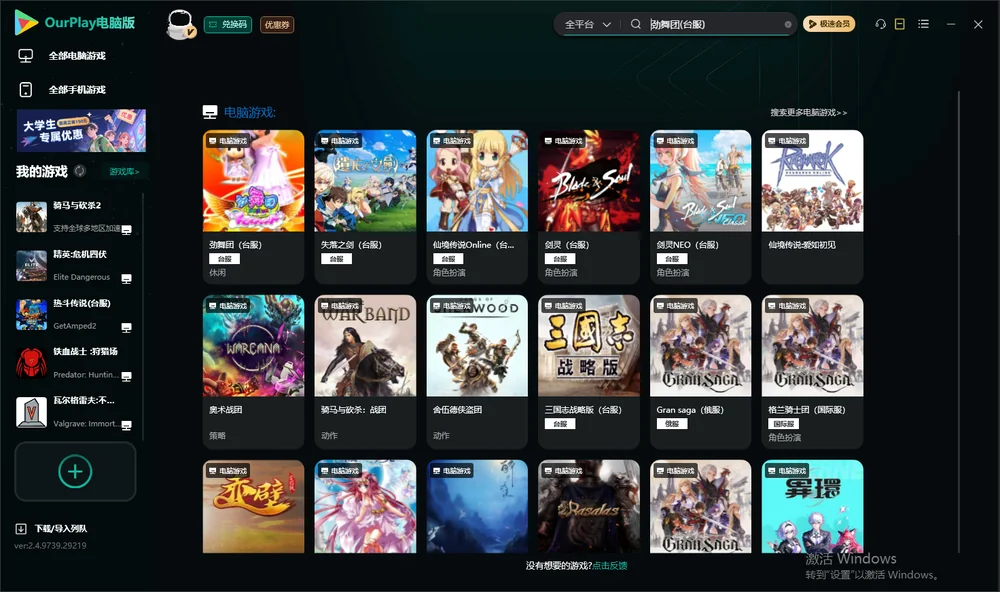This screenshot has height=592, width=1000.
Task: Click the 兑换码 redeem code button
Action: click(228, 25)
